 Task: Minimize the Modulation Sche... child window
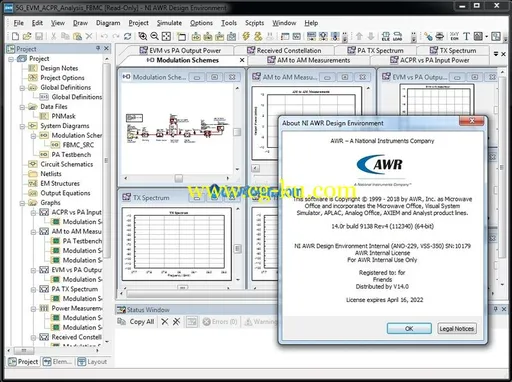pos(197,77)
